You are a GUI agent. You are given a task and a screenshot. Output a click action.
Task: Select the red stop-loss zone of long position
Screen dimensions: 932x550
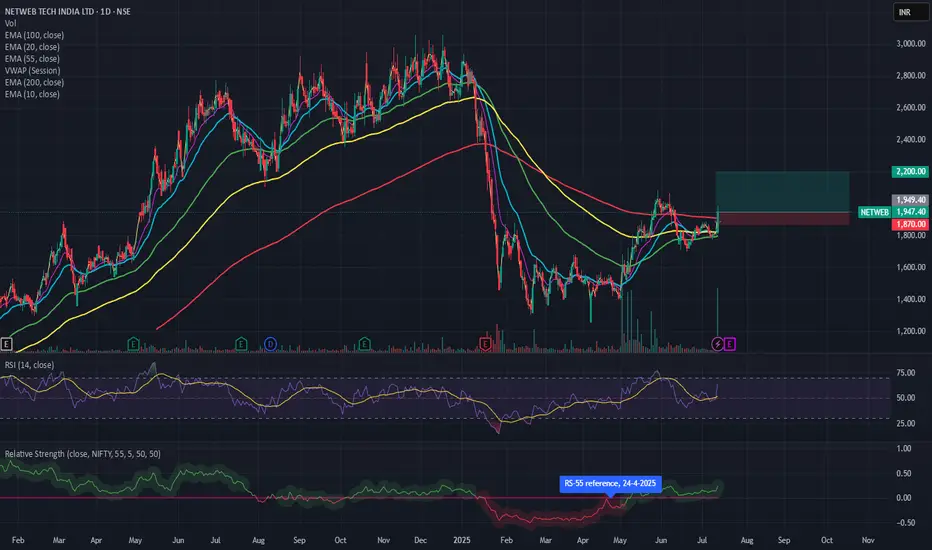[782, 218]
